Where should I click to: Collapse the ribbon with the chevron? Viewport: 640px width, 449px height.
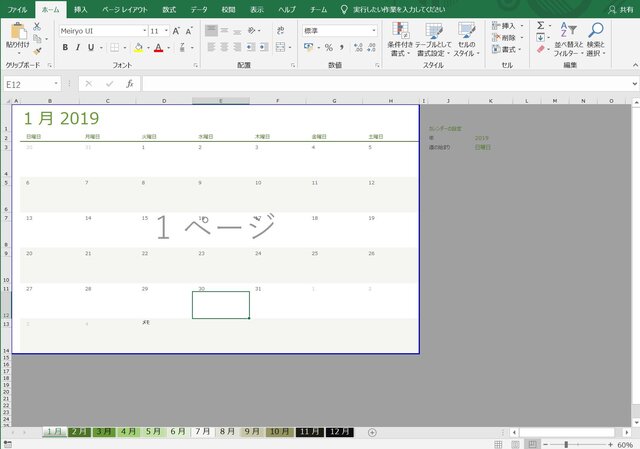tap(635, 65)
